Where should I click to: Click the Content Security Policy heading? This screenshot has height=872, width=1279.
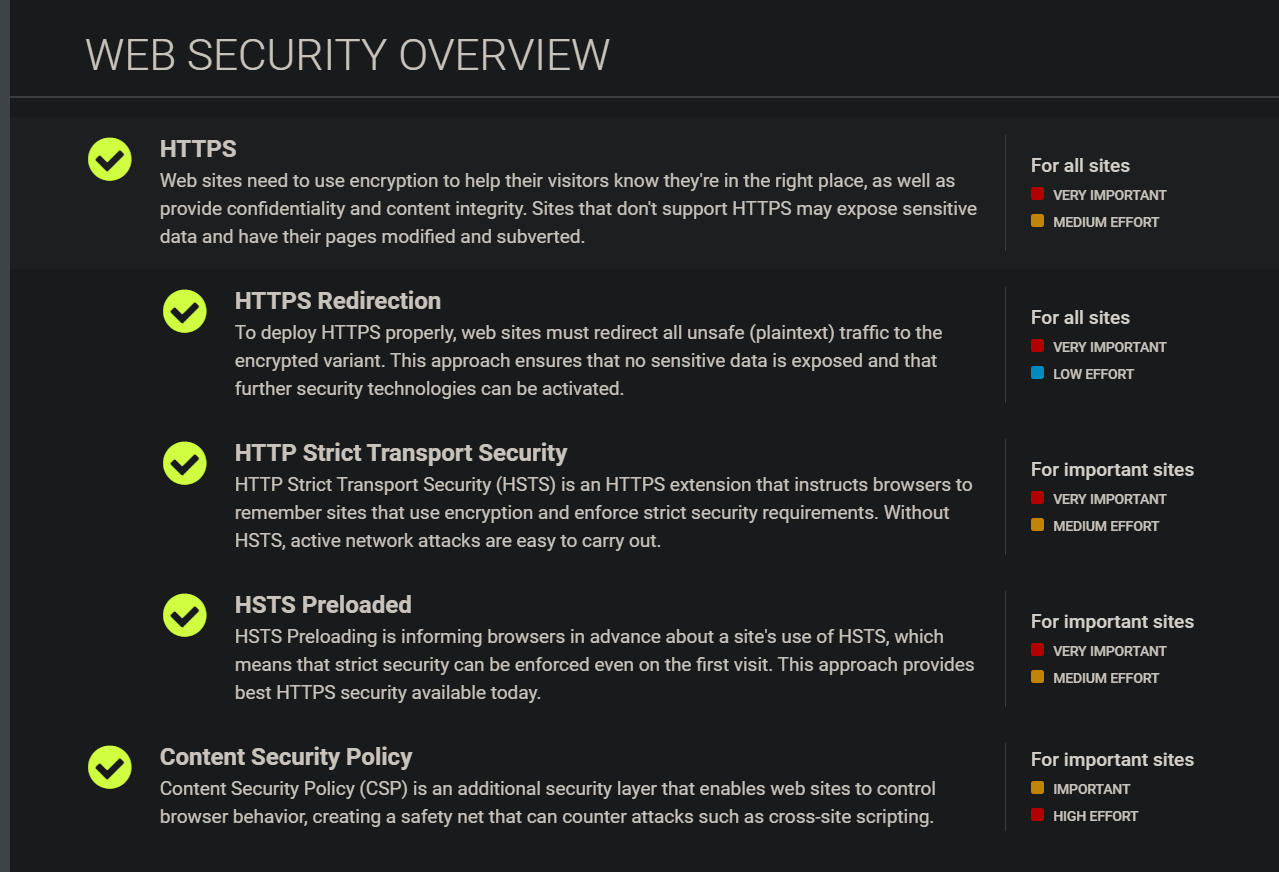coord(286,757)
